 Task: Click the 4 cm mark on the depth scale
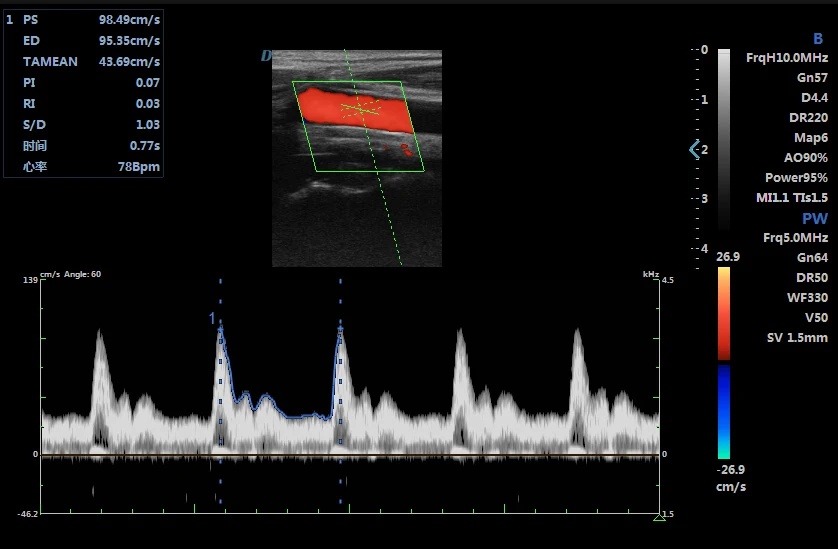pos(704,249)
